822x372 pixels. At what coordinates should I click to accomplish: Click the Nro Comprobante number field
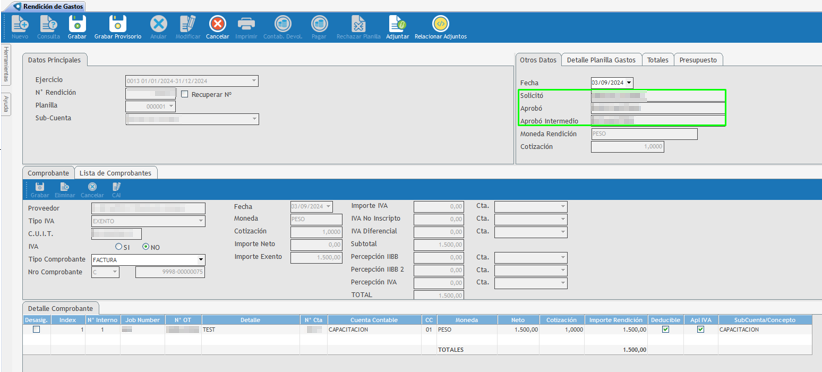pyautogui.click(x=170, y=272)
